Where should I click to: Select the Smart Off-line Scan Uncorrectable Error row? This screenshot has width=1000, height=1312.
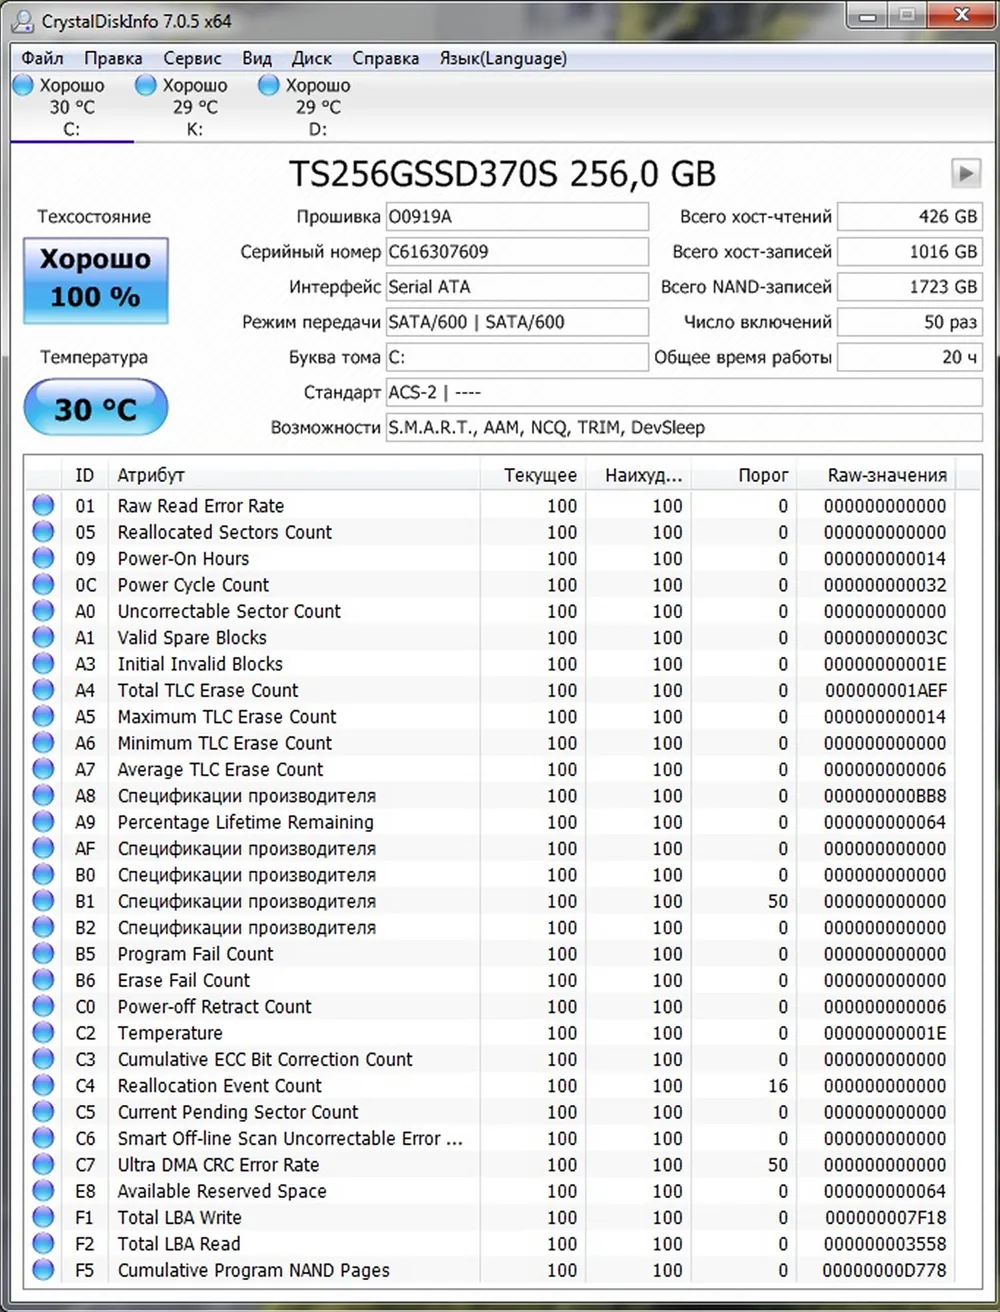pos(490,1138)
